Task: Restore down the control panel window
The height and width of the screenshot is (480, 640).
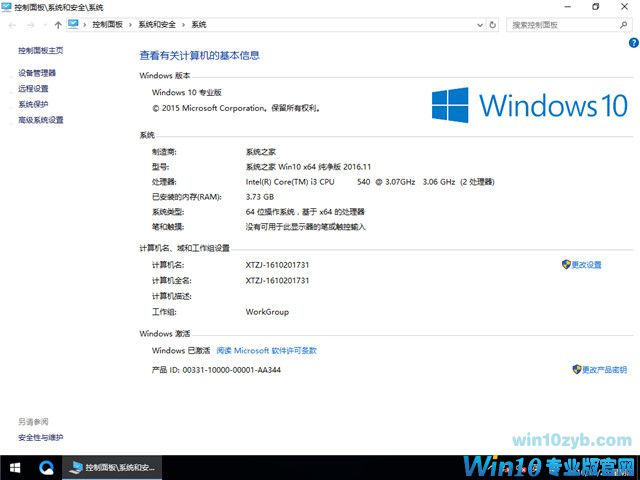Action: 596,7
